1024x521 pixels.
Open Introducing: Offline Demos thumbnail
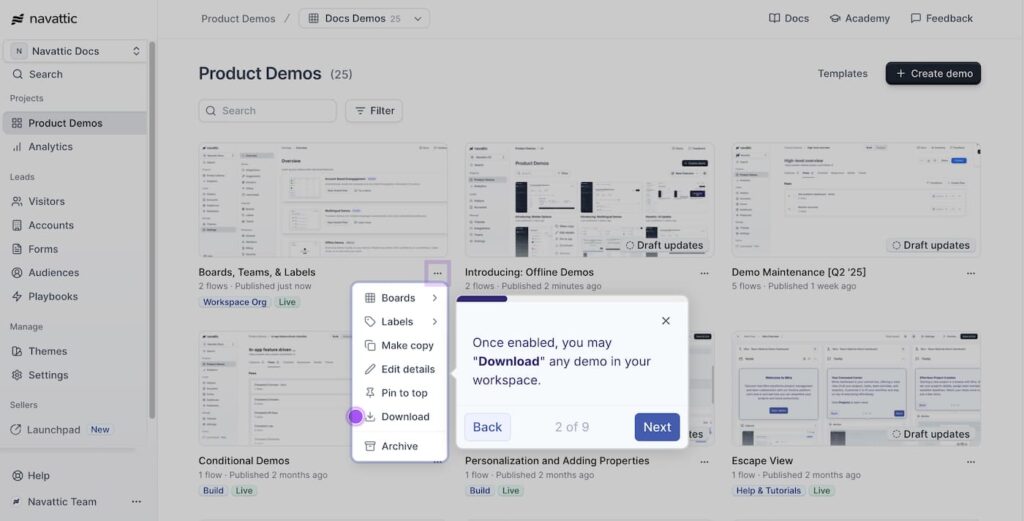point(589,200)
